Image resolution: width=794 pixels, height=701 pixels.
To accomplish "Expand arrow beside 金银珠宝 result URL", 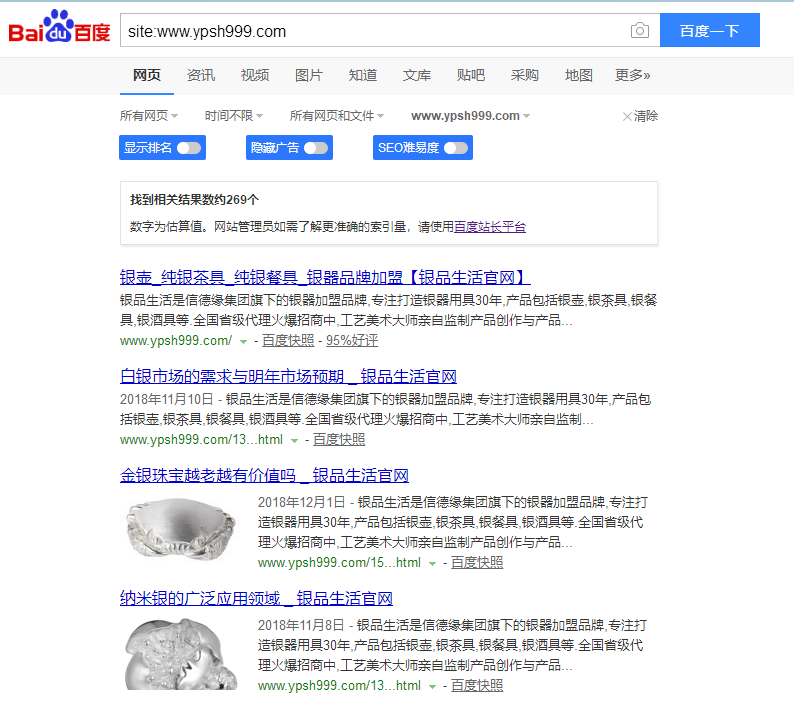I will (432, 564).
